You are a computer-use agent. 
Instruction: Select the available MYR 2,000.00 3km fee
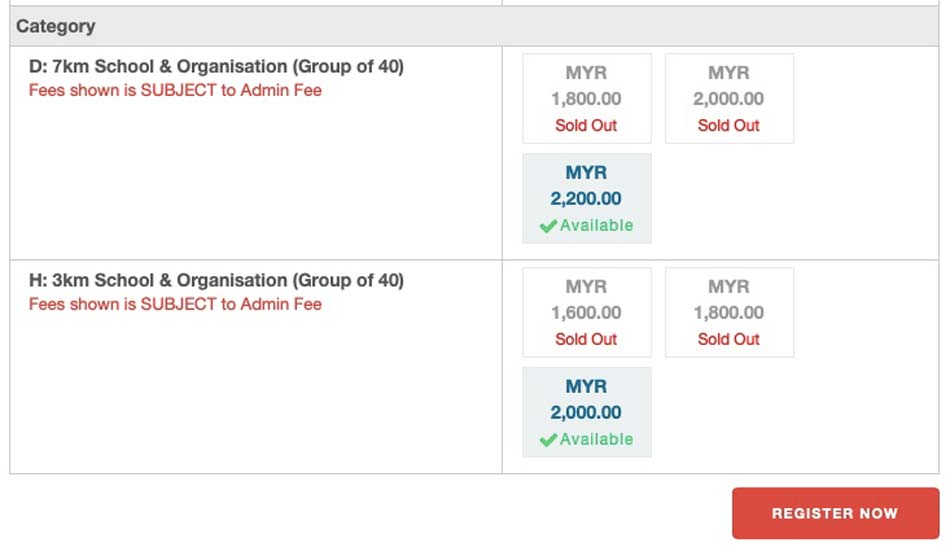(586, 412)
